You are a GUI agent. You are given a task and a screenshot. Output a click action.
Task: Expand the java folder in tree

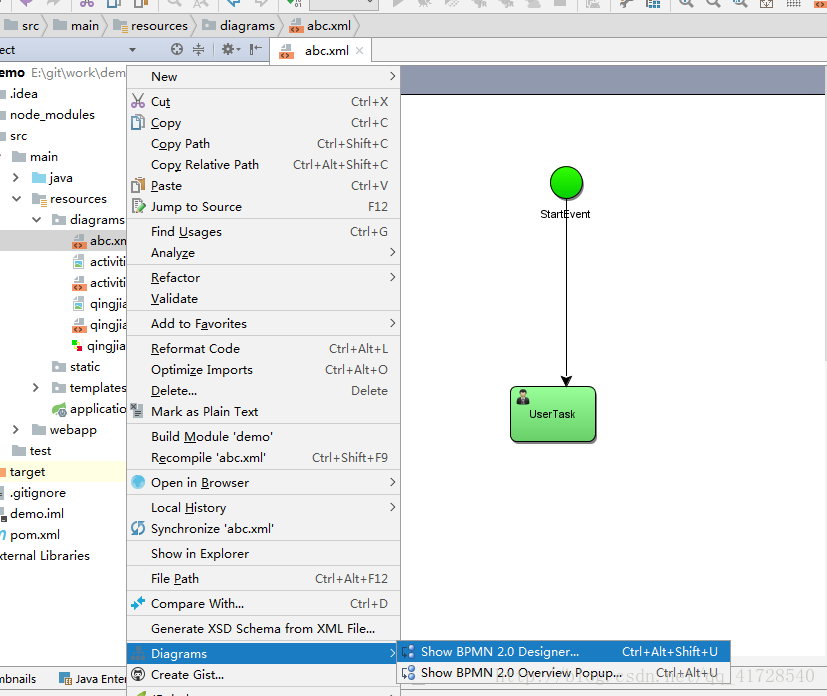[x=16, y=178]
